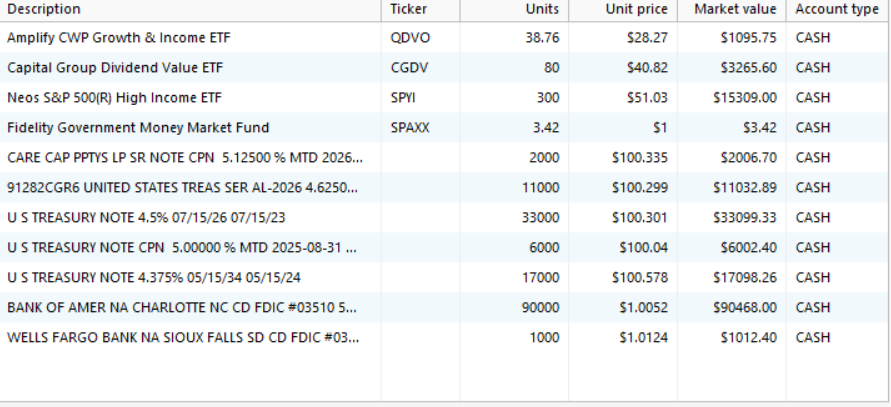
Task: Sort by the Market value column header
Action: point(732,10)
